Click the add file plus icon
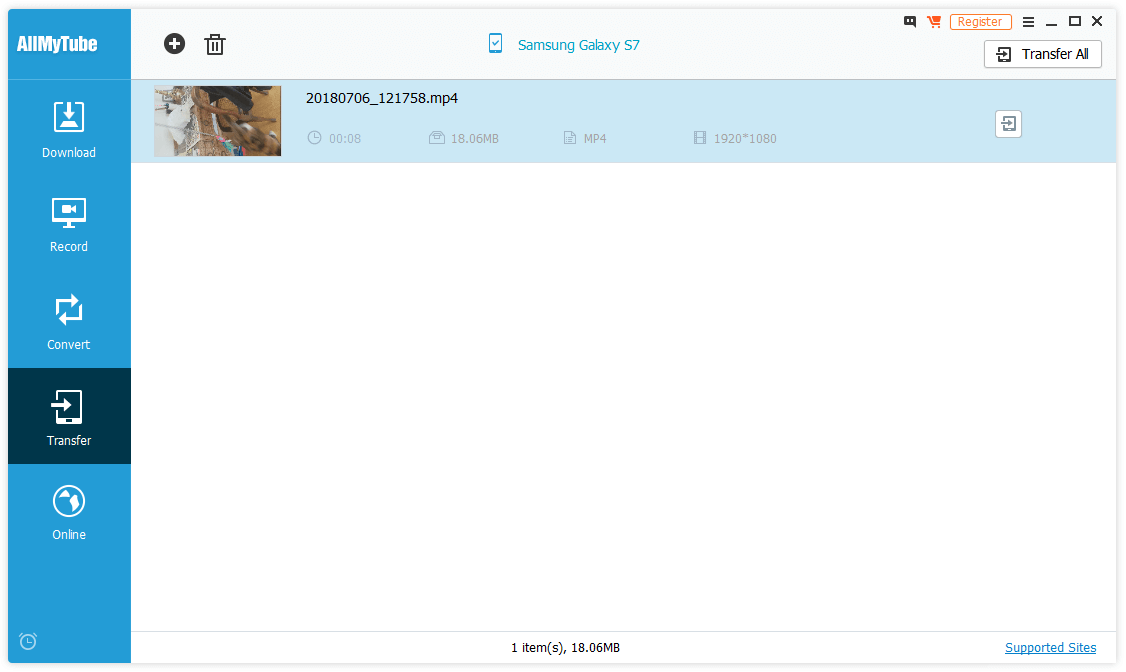This screenshot has width=1126, height=672. tap(174, 44)
